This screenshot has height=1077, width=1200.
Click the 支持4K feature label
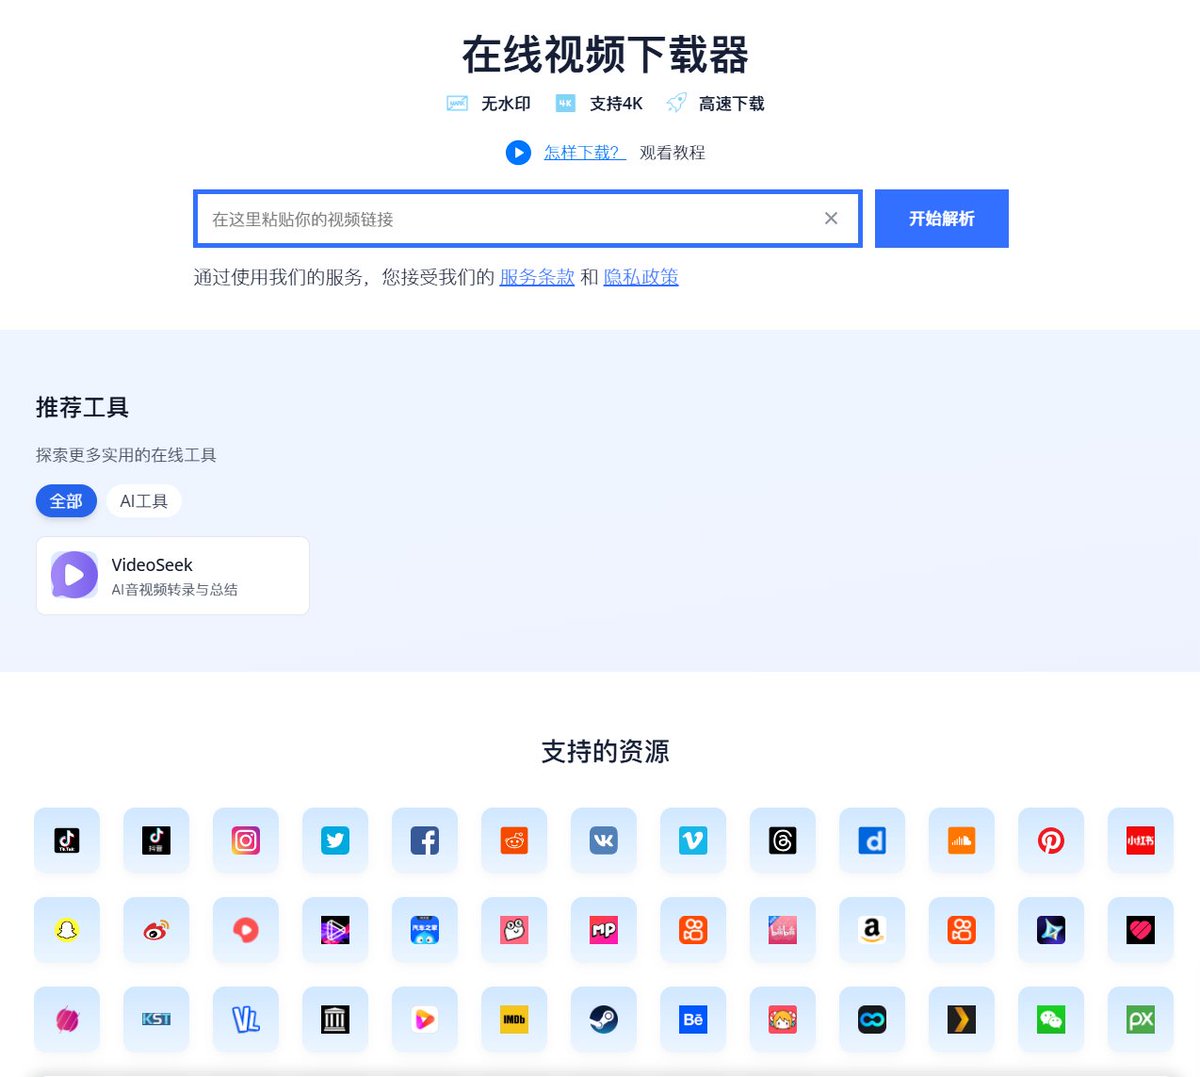tap(616, 103)
